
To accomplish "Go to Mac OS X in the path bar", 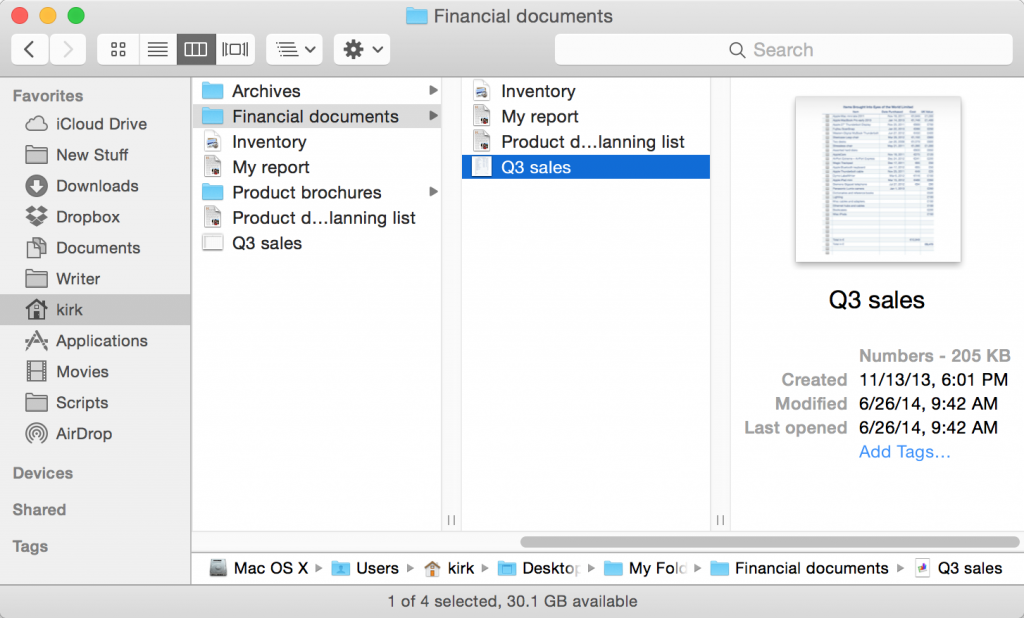I will (259, 568).
